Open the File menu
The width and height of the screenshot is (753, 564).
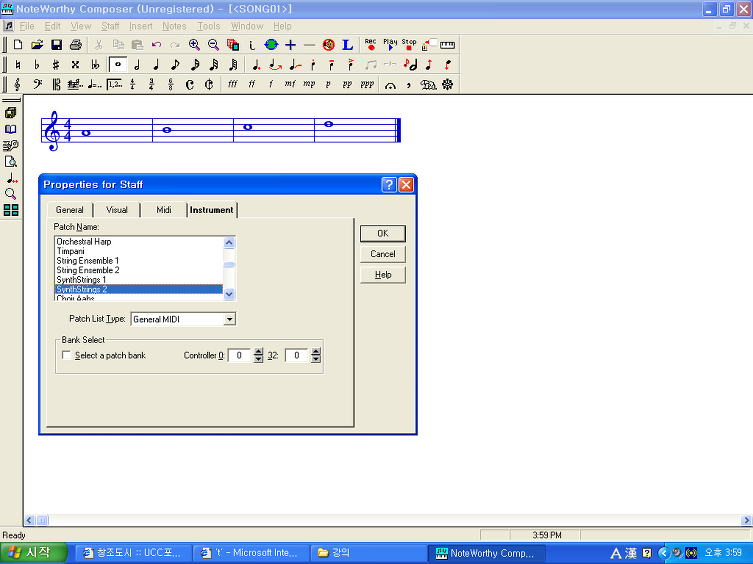(x=26, y=26)
